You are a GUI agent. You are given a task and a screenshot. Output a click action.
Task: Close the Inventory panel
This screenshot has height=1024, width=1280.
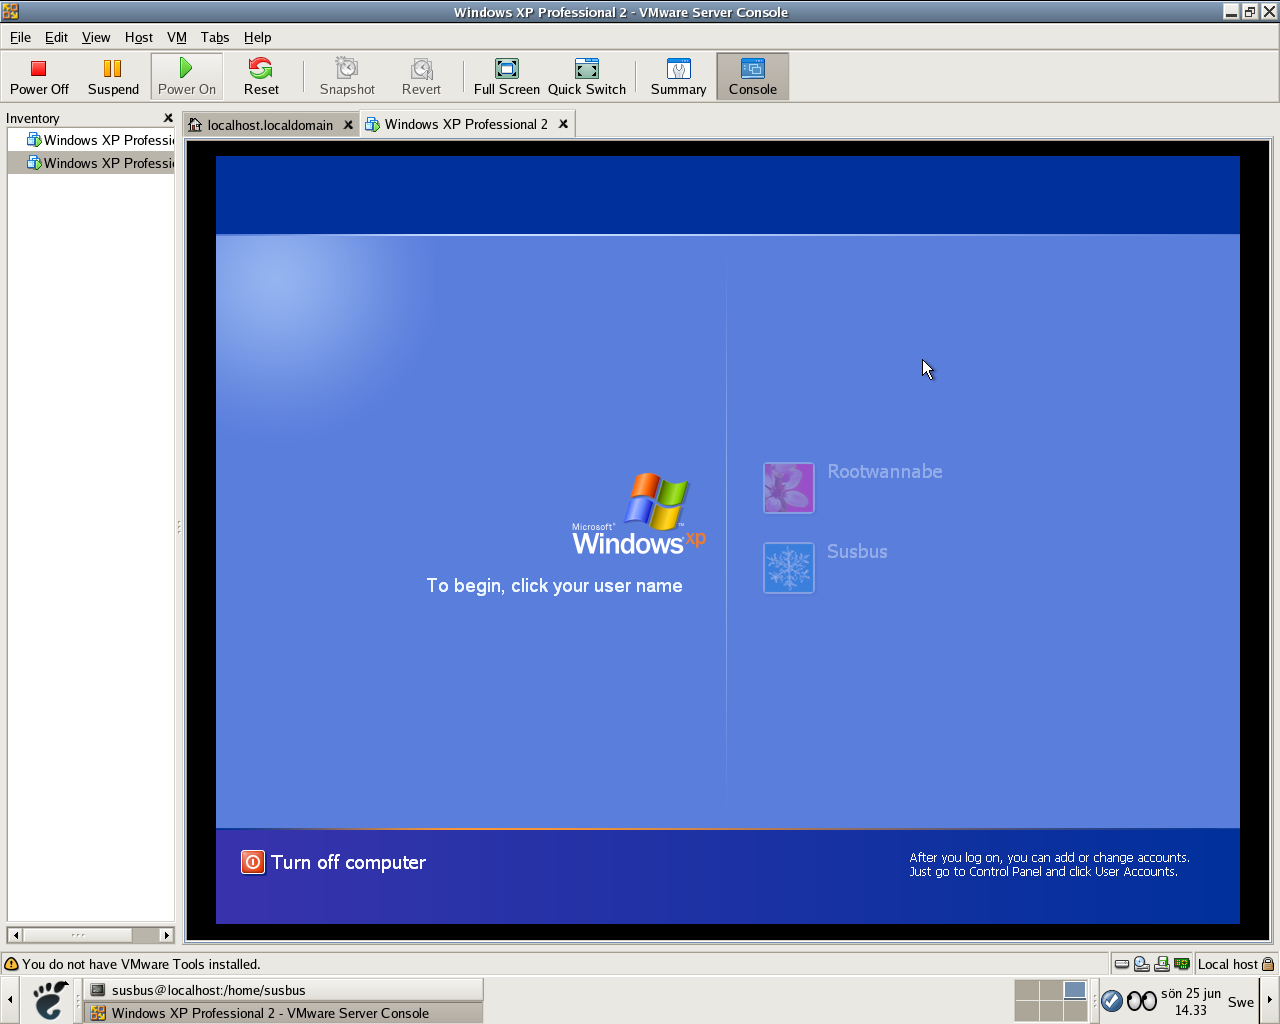coord(168,118)
